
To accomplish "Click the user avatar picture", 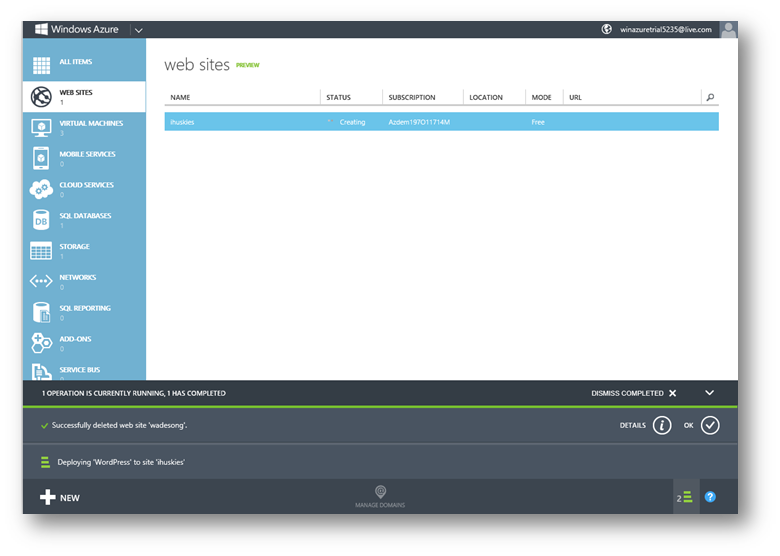I will click(x=728, y=30).
